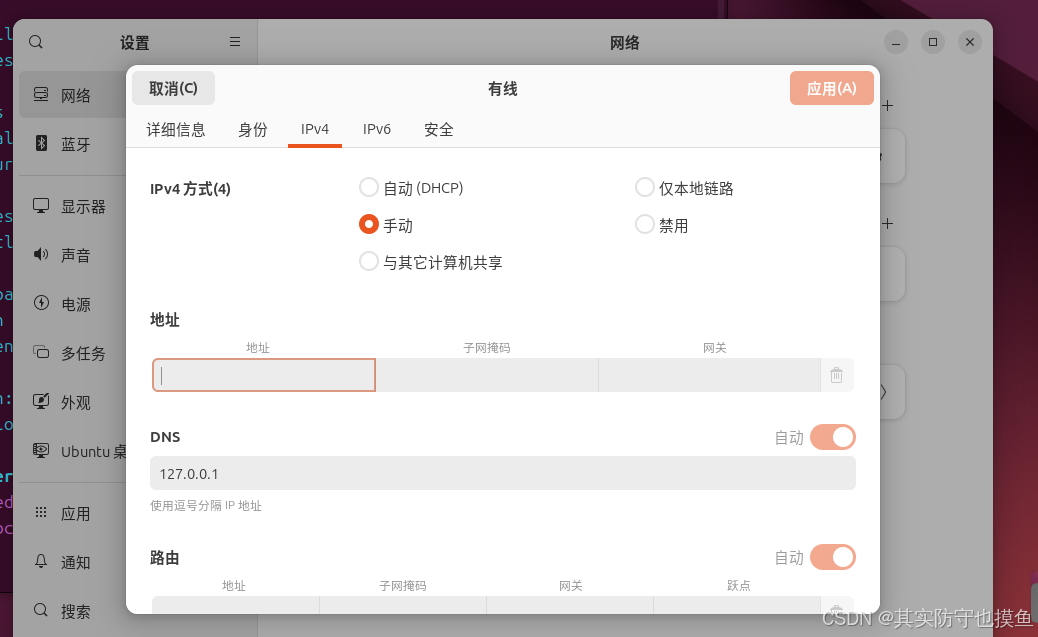Select the 手动 (Manual) radio option
The height and width of the screenshot is (637, 1038).
click(x=368, y=224)
